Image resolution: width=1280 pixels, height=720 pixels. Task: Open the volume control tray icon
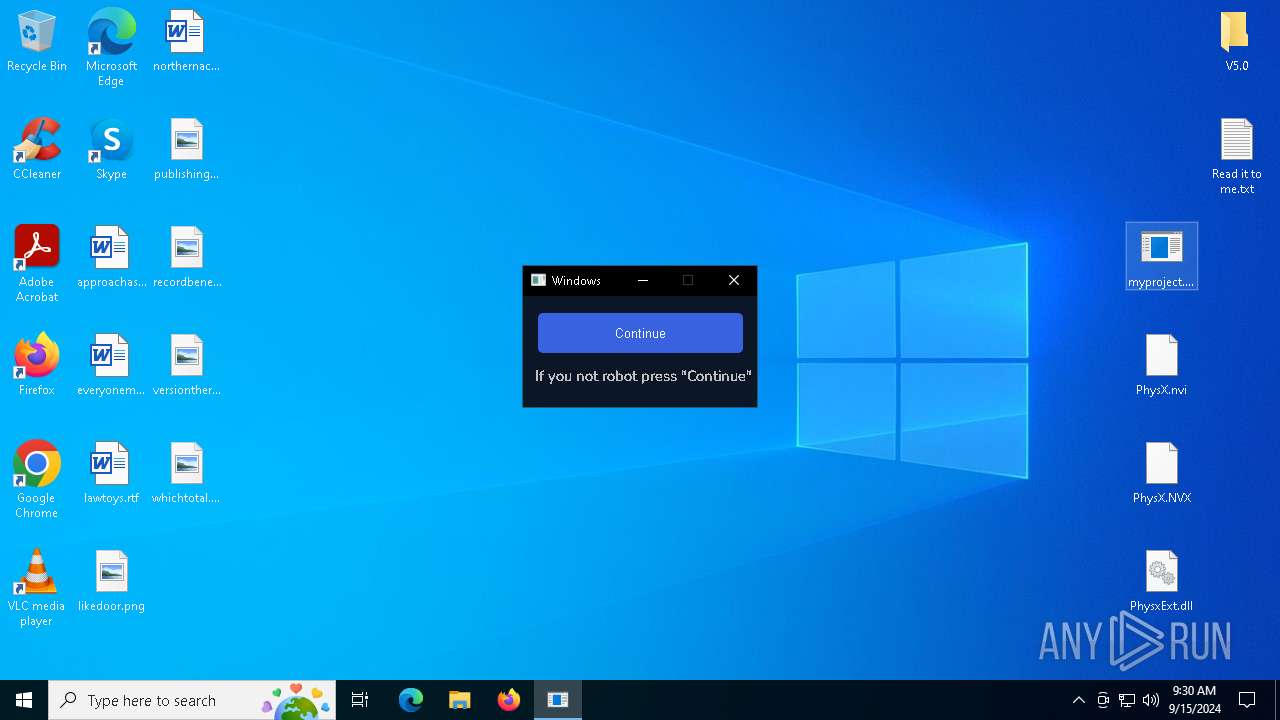(1151, 700)
